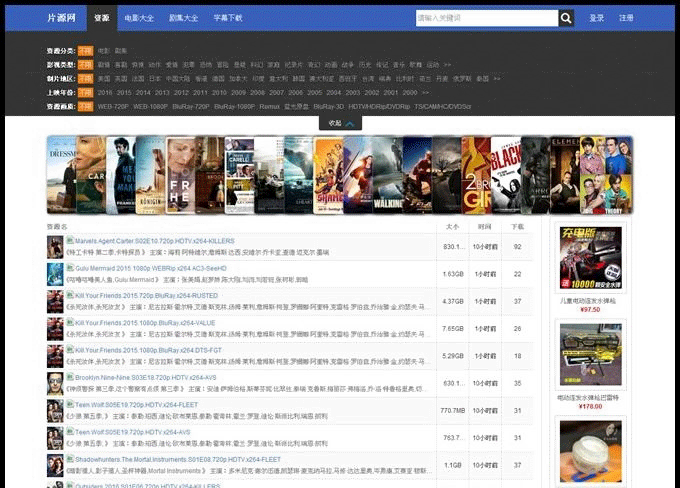Open Brooklyn.Nine-Nine.S03E18.720p.HDTV.x264-AVS link
Screen dimensions: 680x488
(146, 377)
